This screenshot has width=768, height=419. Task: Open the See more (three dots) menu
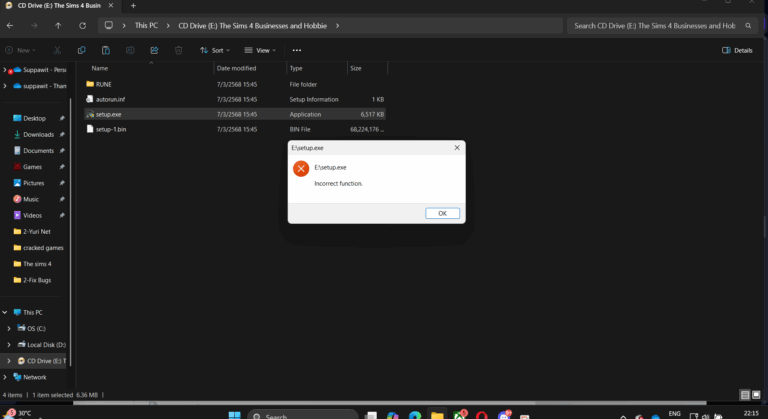click(x=298, y=50)
